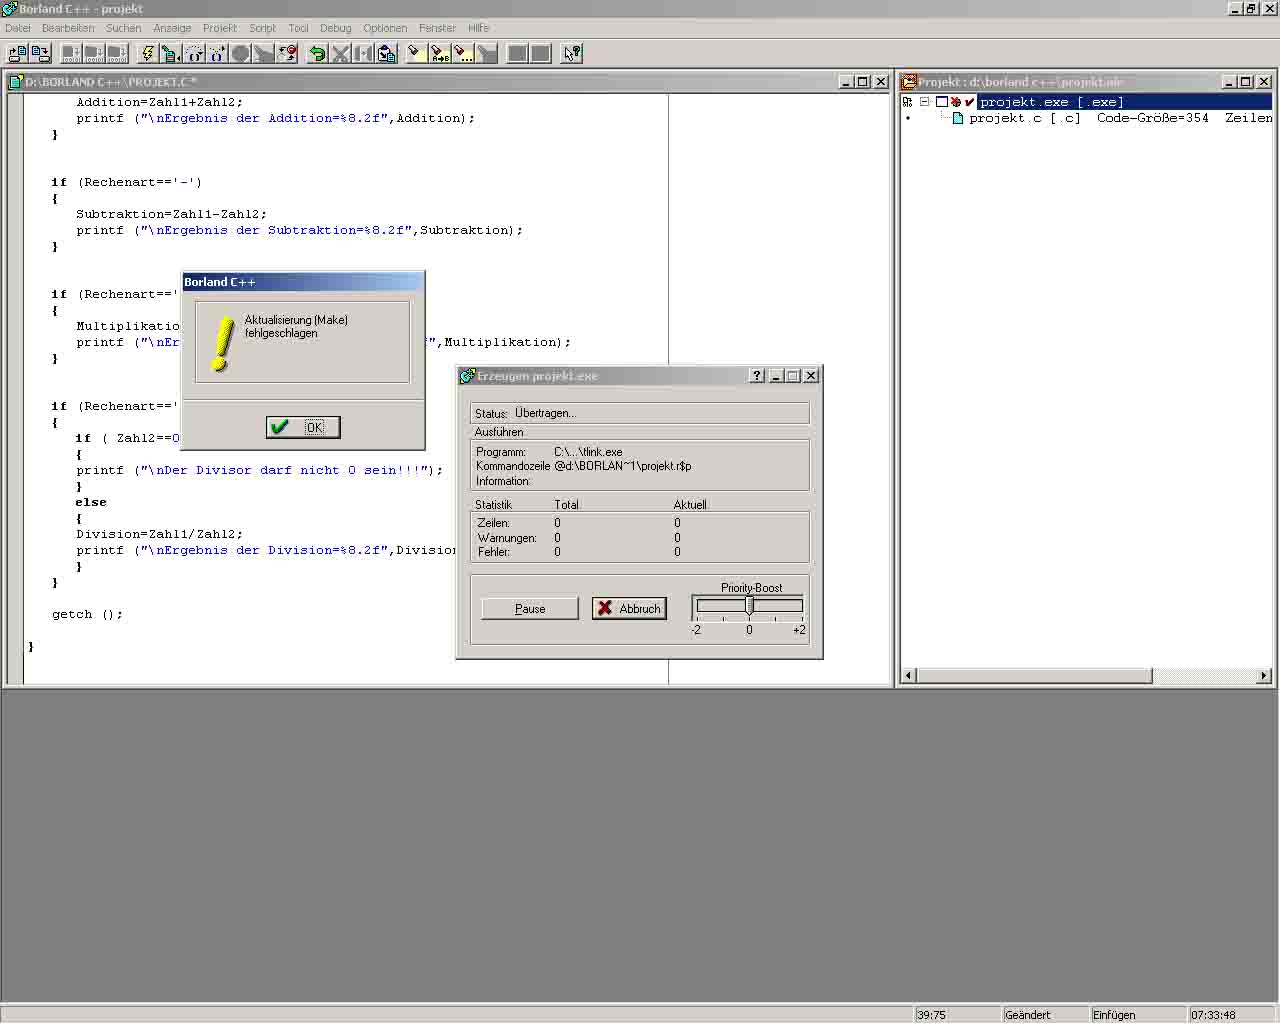Select projekt.exe [.exe] in project tree
The image size is (1280, 1024).
1051,102
